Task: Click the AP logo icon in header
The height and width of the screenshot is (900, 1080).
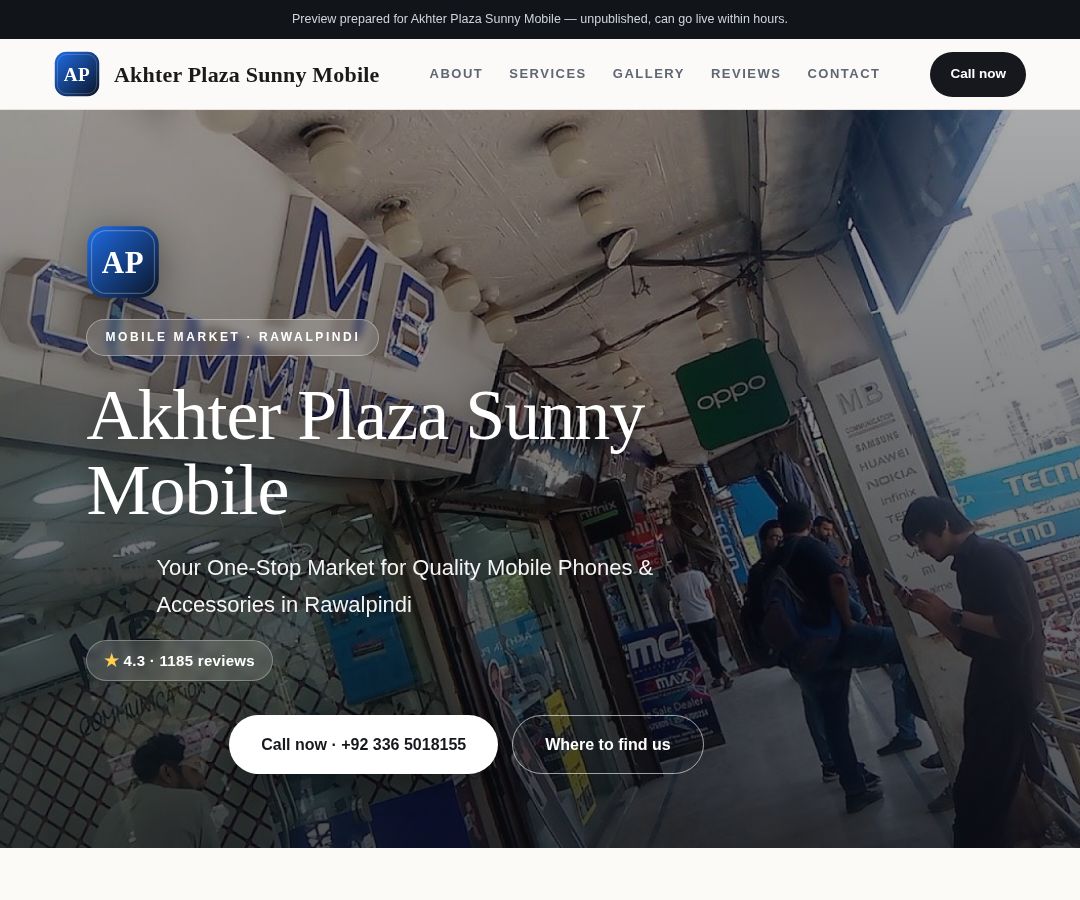Action: (x=76, y=74)
